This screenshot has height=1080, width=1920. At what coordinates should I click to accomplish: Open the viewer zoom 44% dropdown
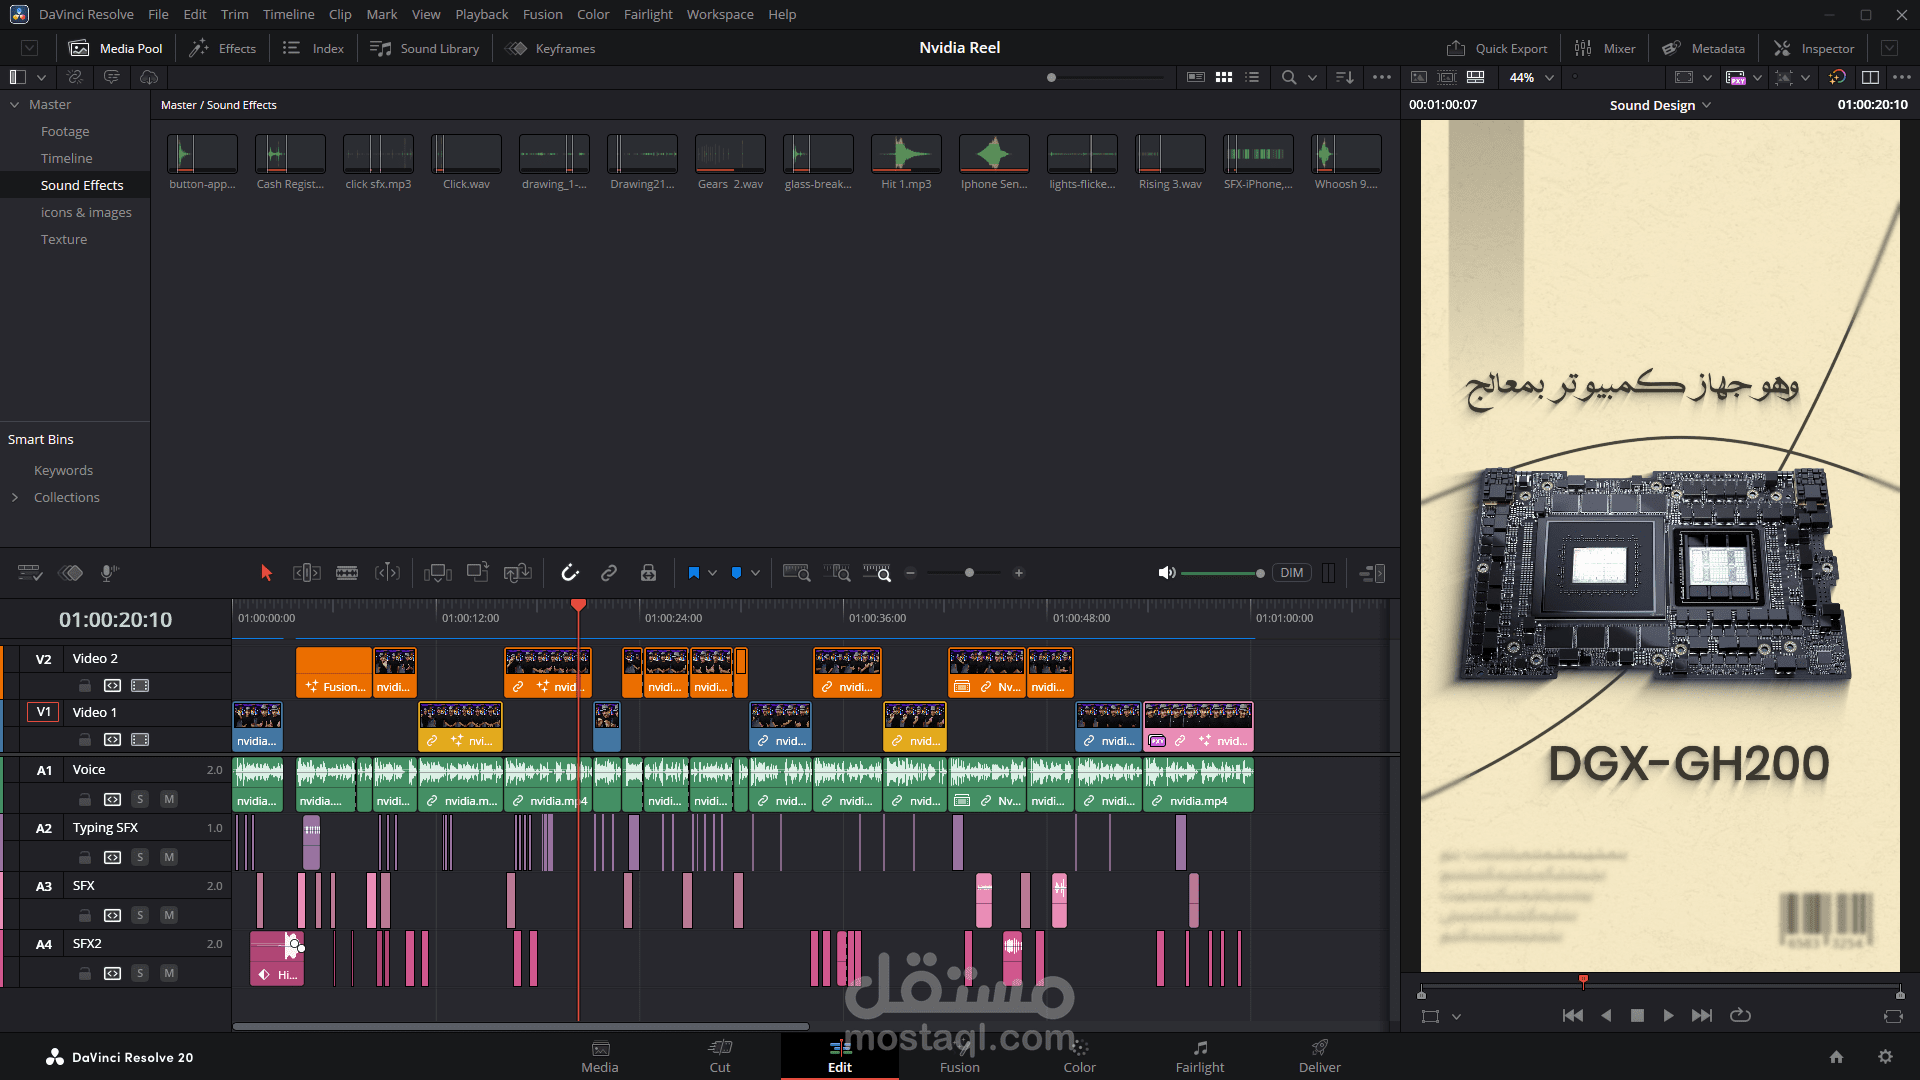(1532, 77)
